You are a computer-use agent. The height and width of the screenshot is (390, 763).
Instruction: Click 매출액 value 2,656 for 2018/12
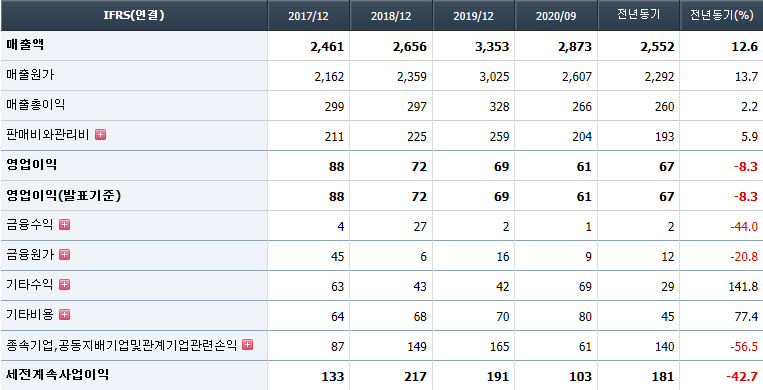pos(409,47)
